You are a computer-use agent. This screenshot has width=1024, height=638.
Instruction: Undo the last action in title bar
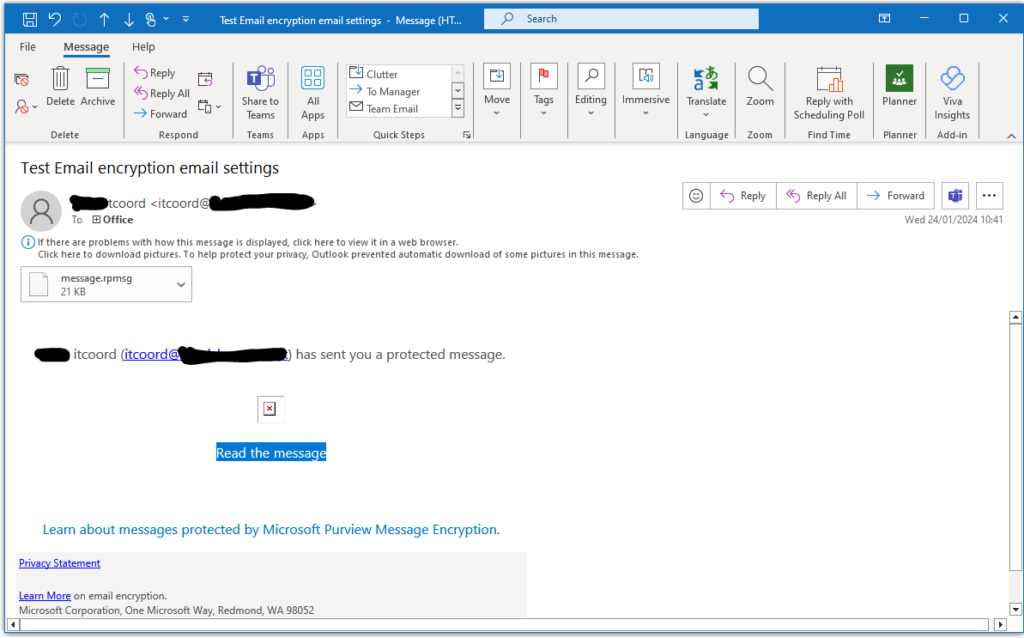click(x=55, y=20)
